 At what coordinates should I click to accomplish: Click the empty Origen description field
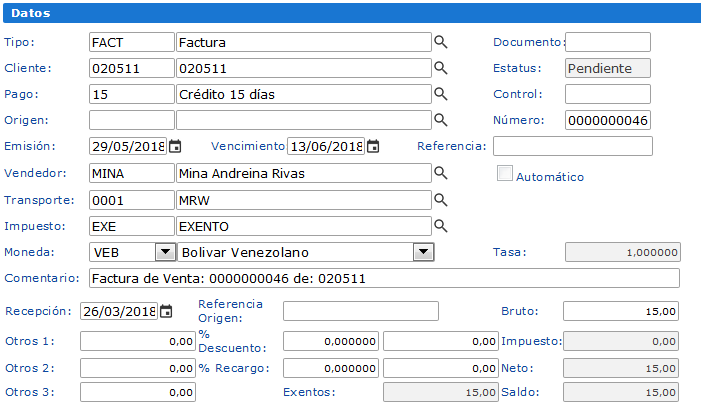(x=304, y=120)
